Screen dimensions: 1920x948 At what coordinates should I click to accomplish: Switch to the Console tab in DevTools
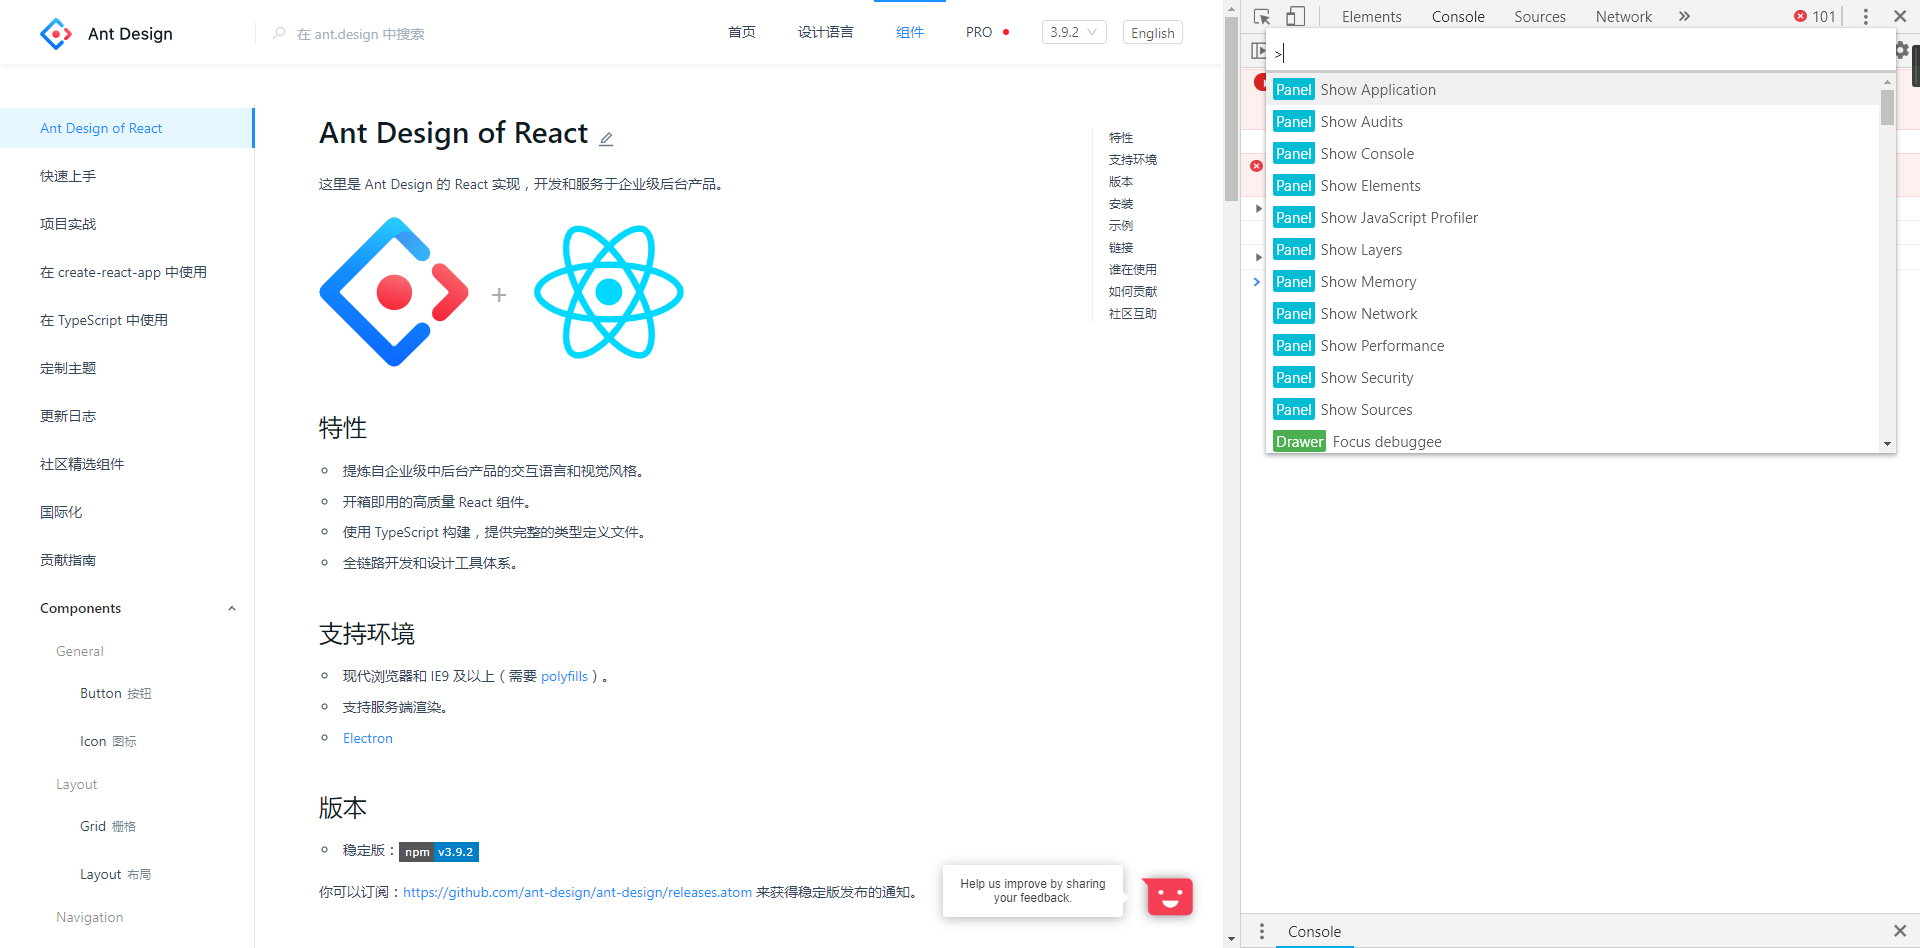(x=1457, y=16)
